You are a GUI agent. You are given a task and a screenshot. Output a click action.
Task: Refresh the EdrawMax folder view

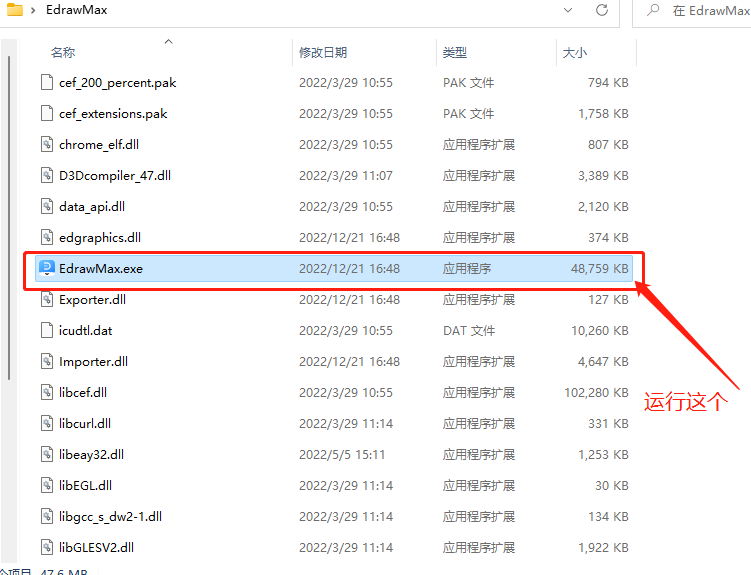pyautogui.click(x=602, y=10)
